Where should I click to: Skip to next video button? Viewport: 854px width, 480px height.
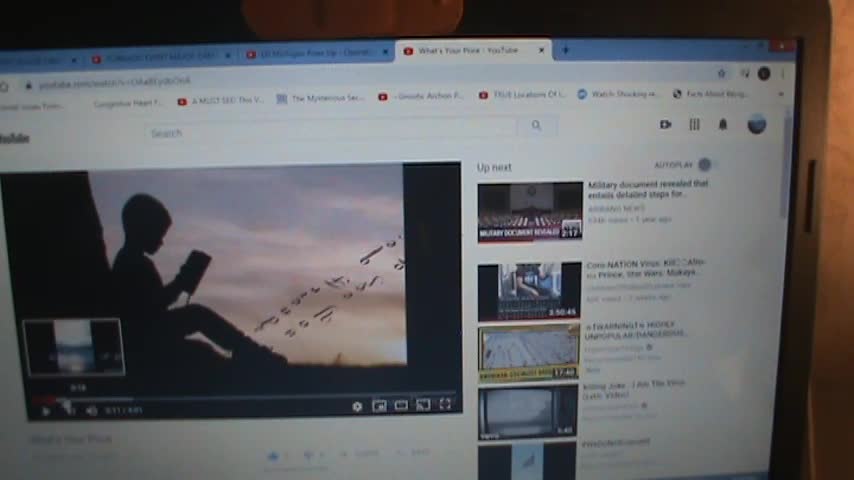pos(69,411)
